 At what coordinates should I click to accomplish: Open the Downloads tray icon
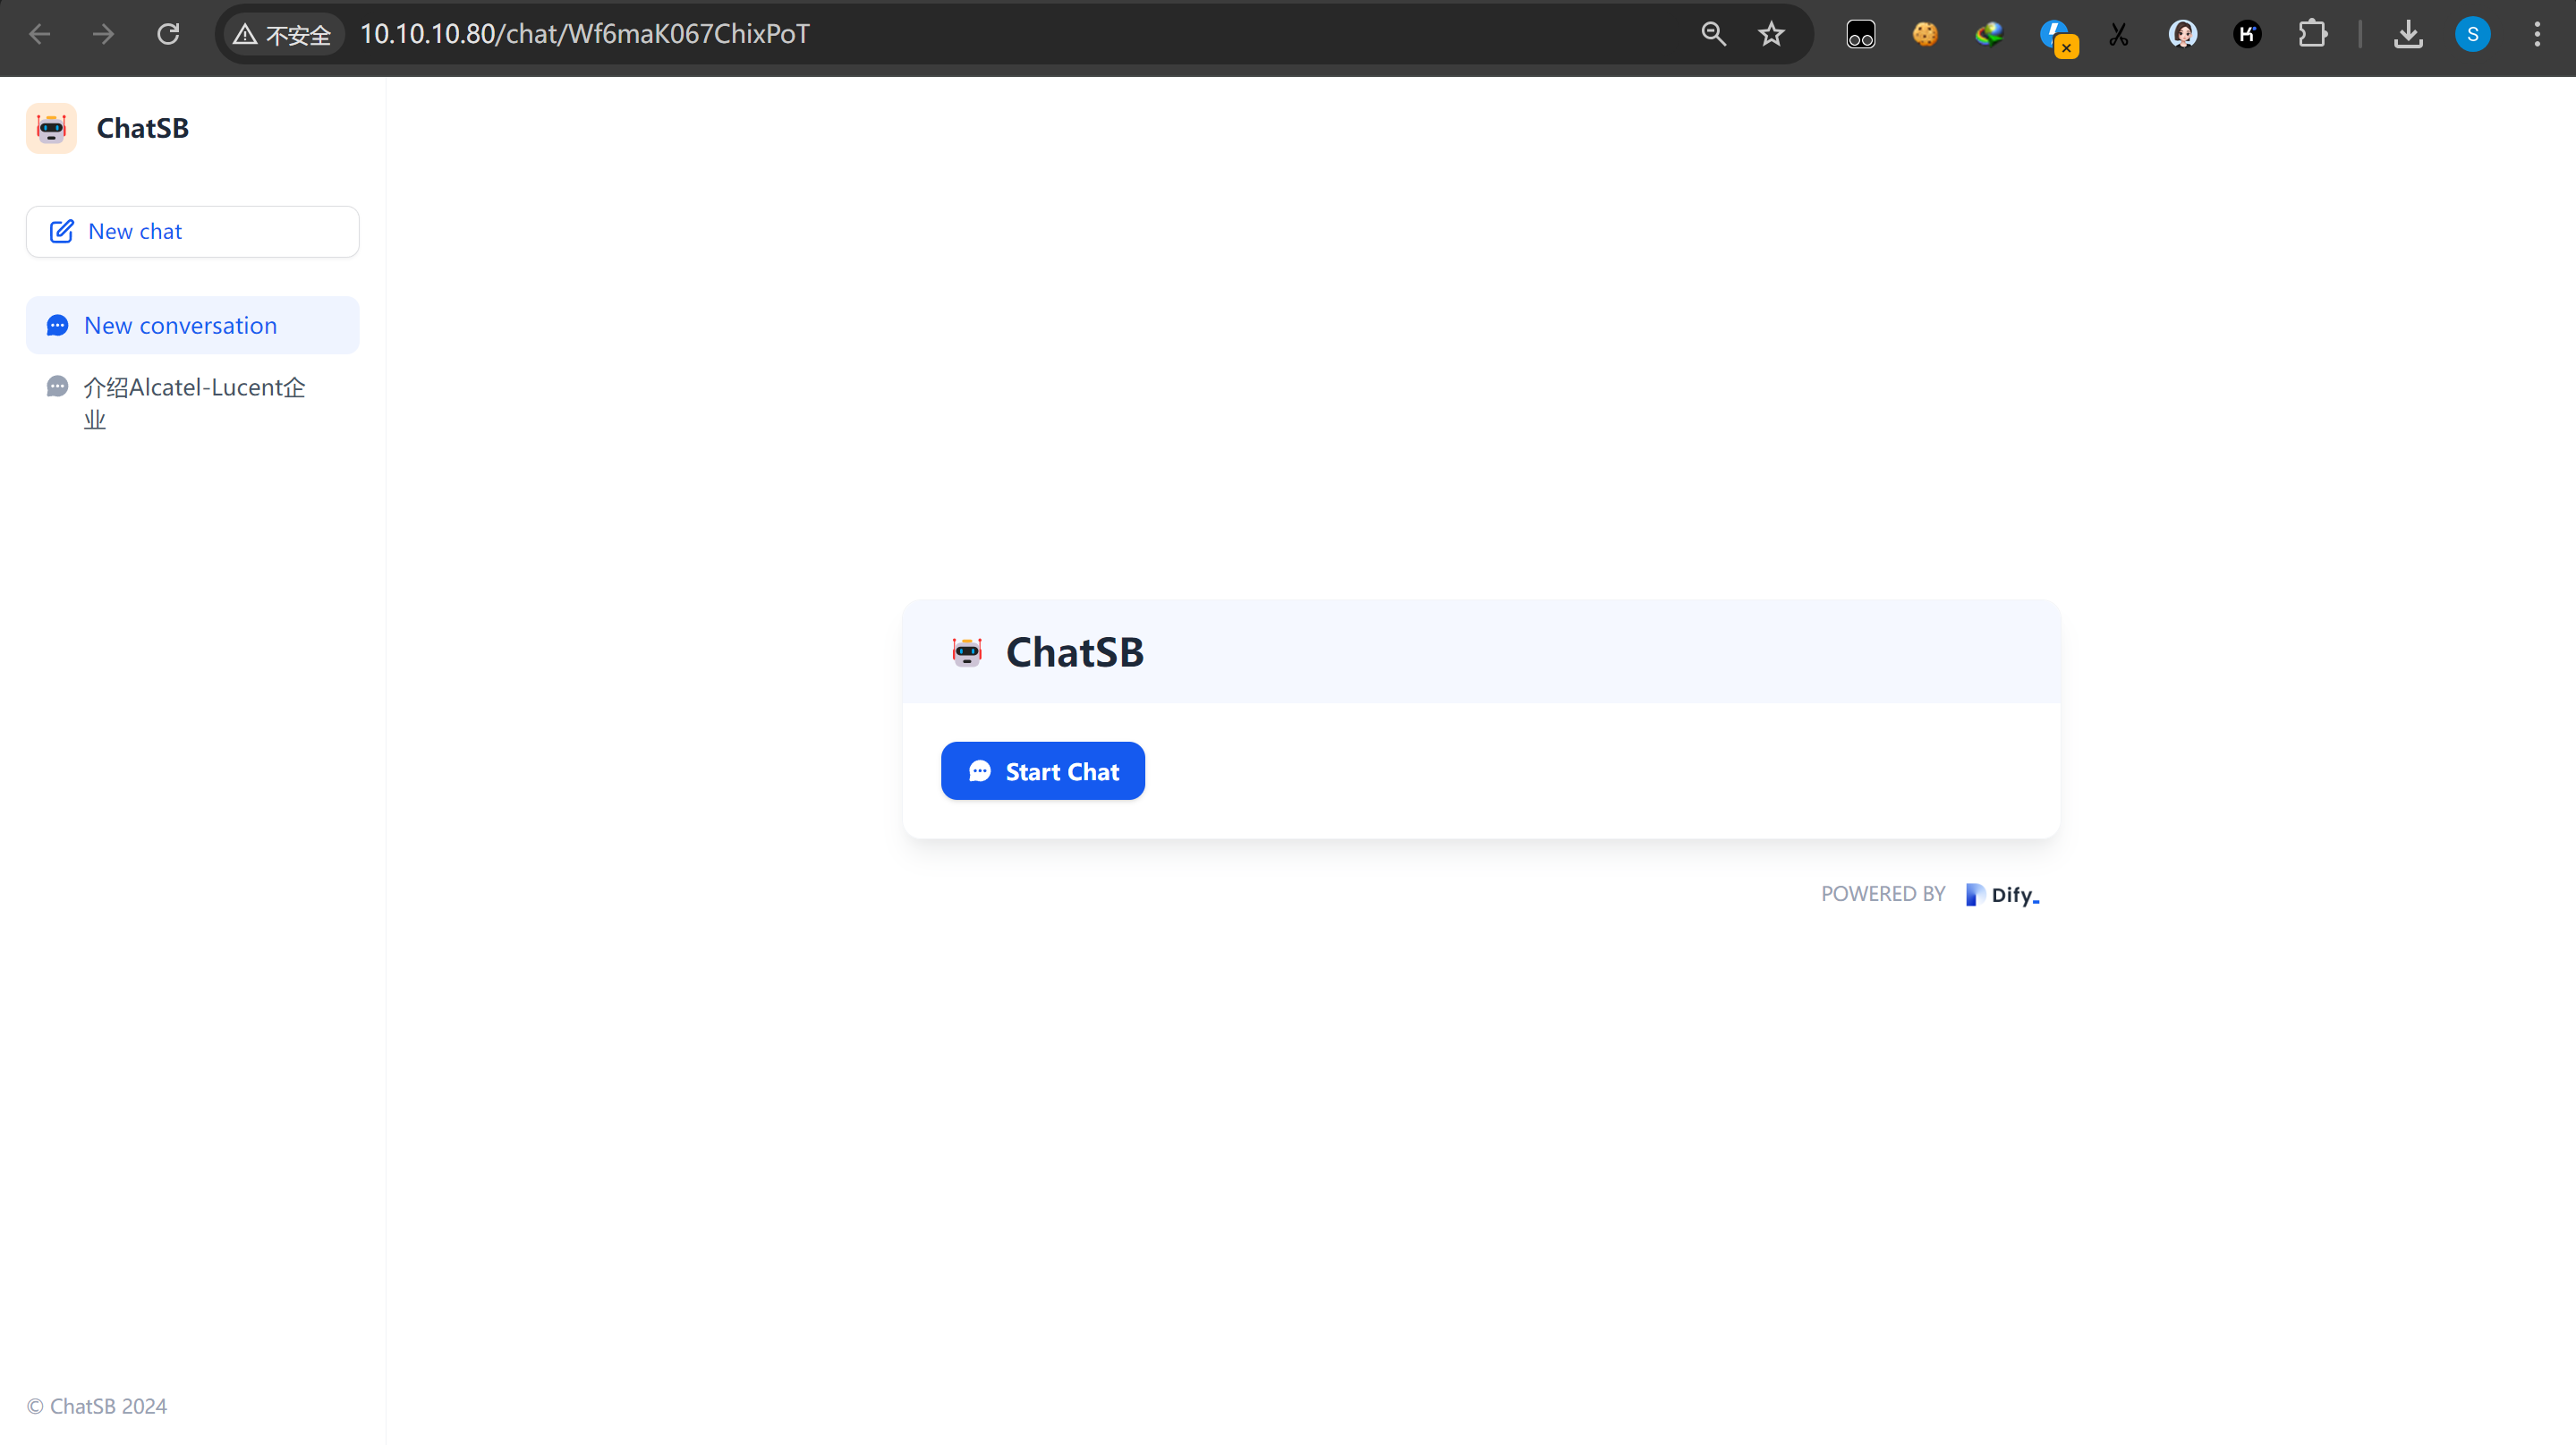click(x=2408, y=34)
